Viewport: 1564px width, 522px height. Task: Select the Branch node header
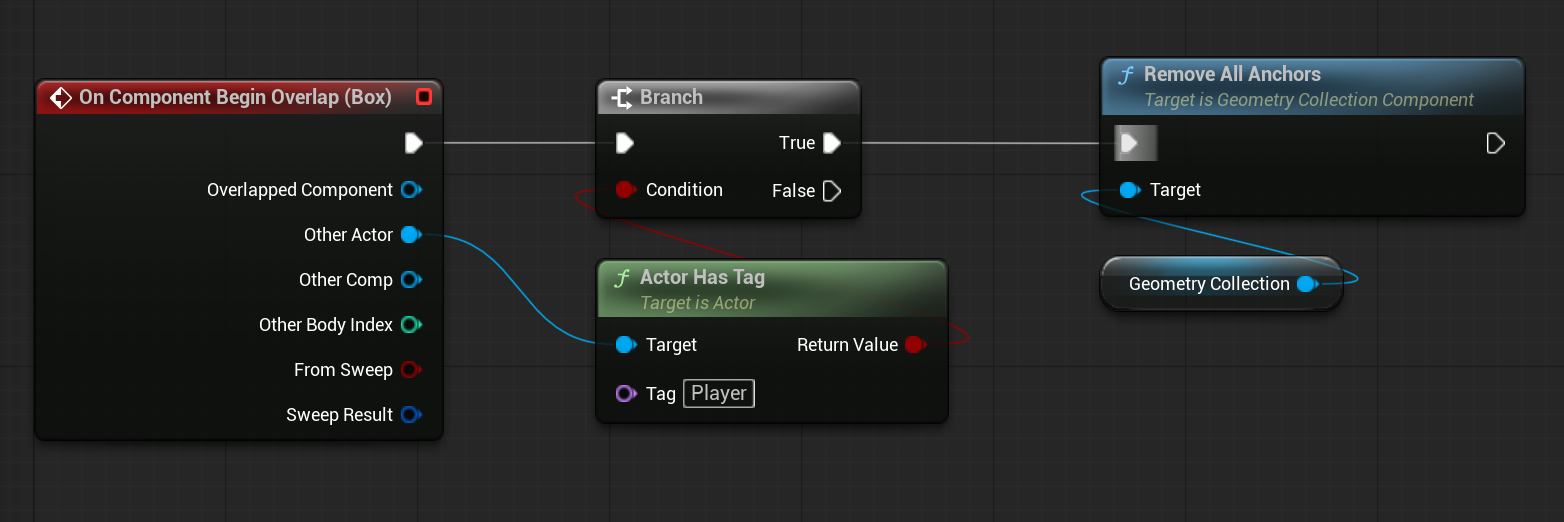click(x=728, y=97)
